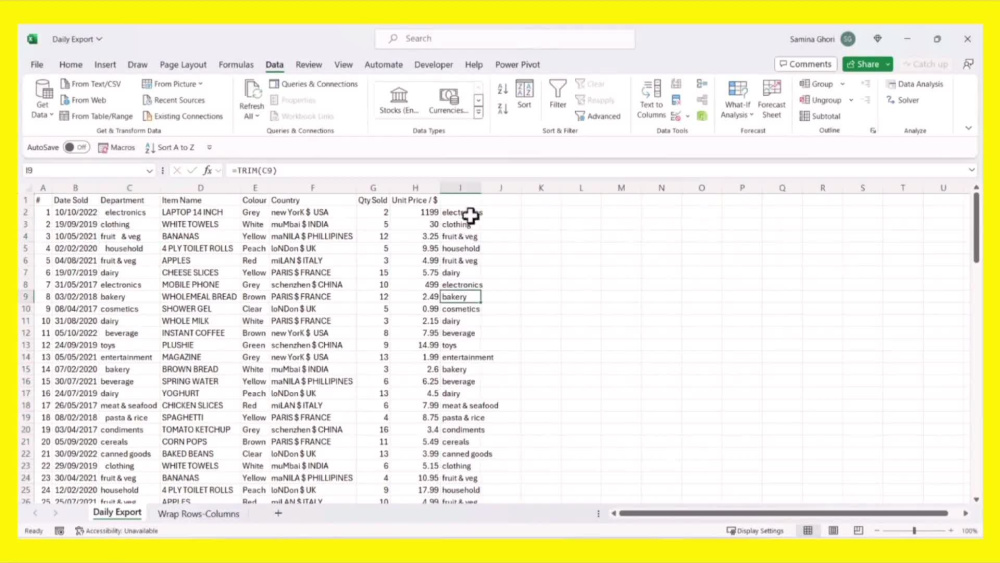
Task: Open What-If Analysis
Action: (x=737, y=99)
